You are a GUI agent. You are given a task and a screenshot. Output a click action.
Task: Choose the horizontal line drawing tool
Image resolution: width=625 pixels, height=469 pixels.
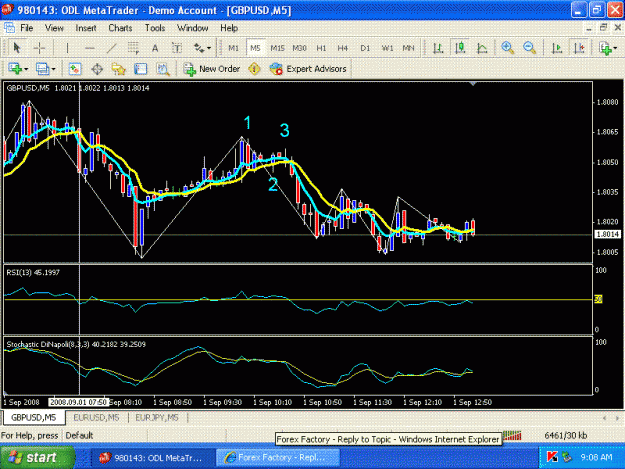(x=90, y=48)
